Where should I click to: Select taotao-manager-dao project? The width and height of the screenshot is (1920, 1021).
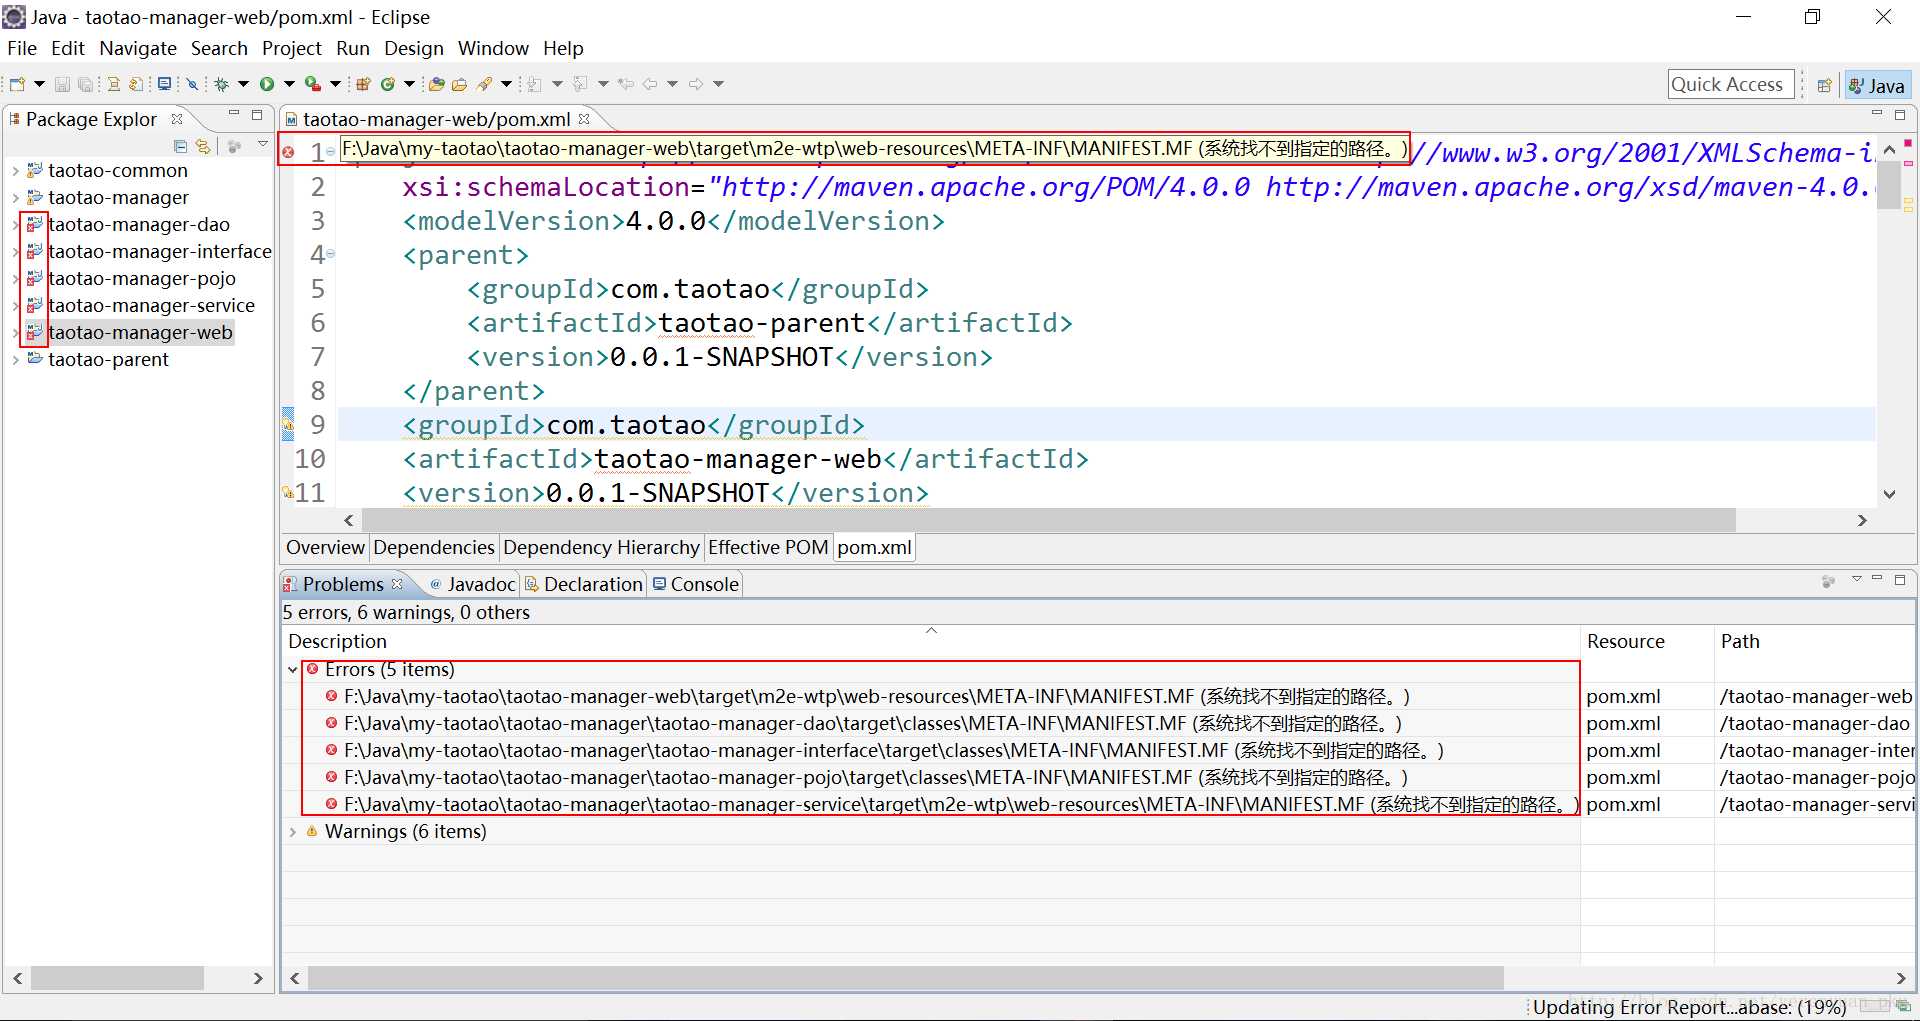click(x=139, y=225)
